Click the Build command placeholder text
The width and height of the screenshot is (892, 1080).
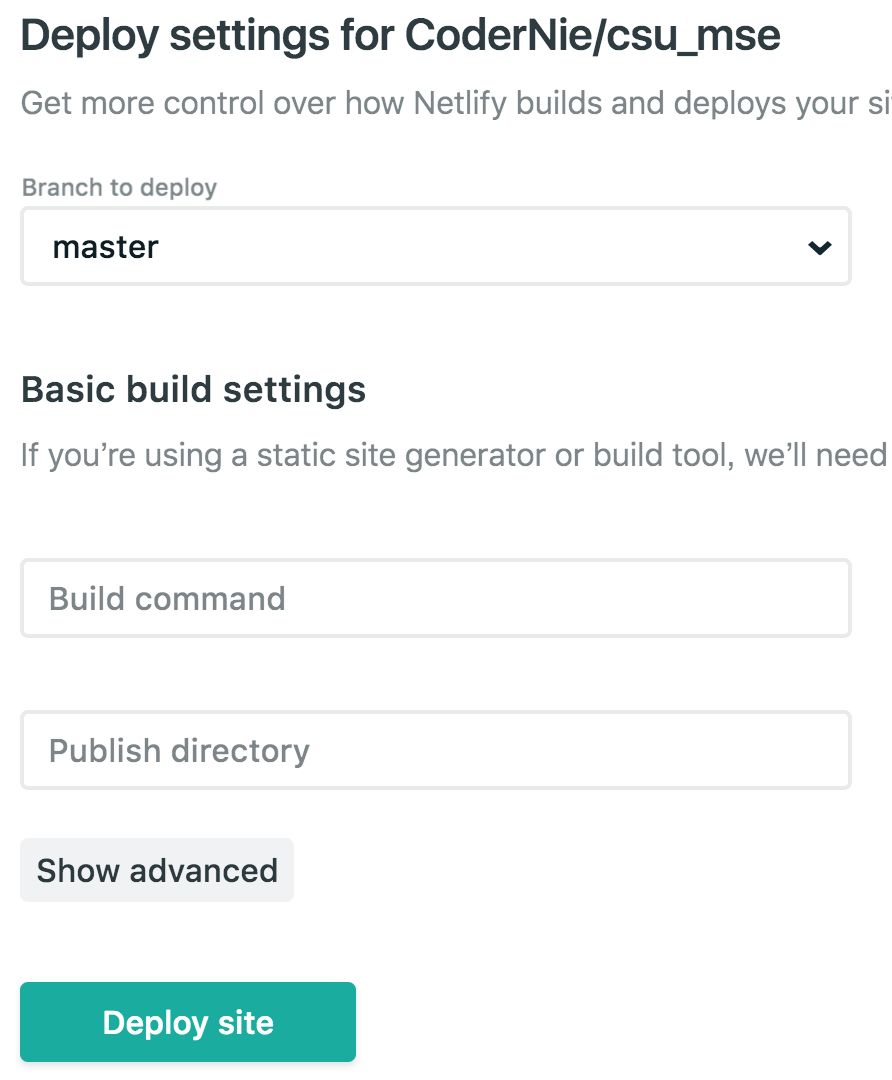pos(167,598)
